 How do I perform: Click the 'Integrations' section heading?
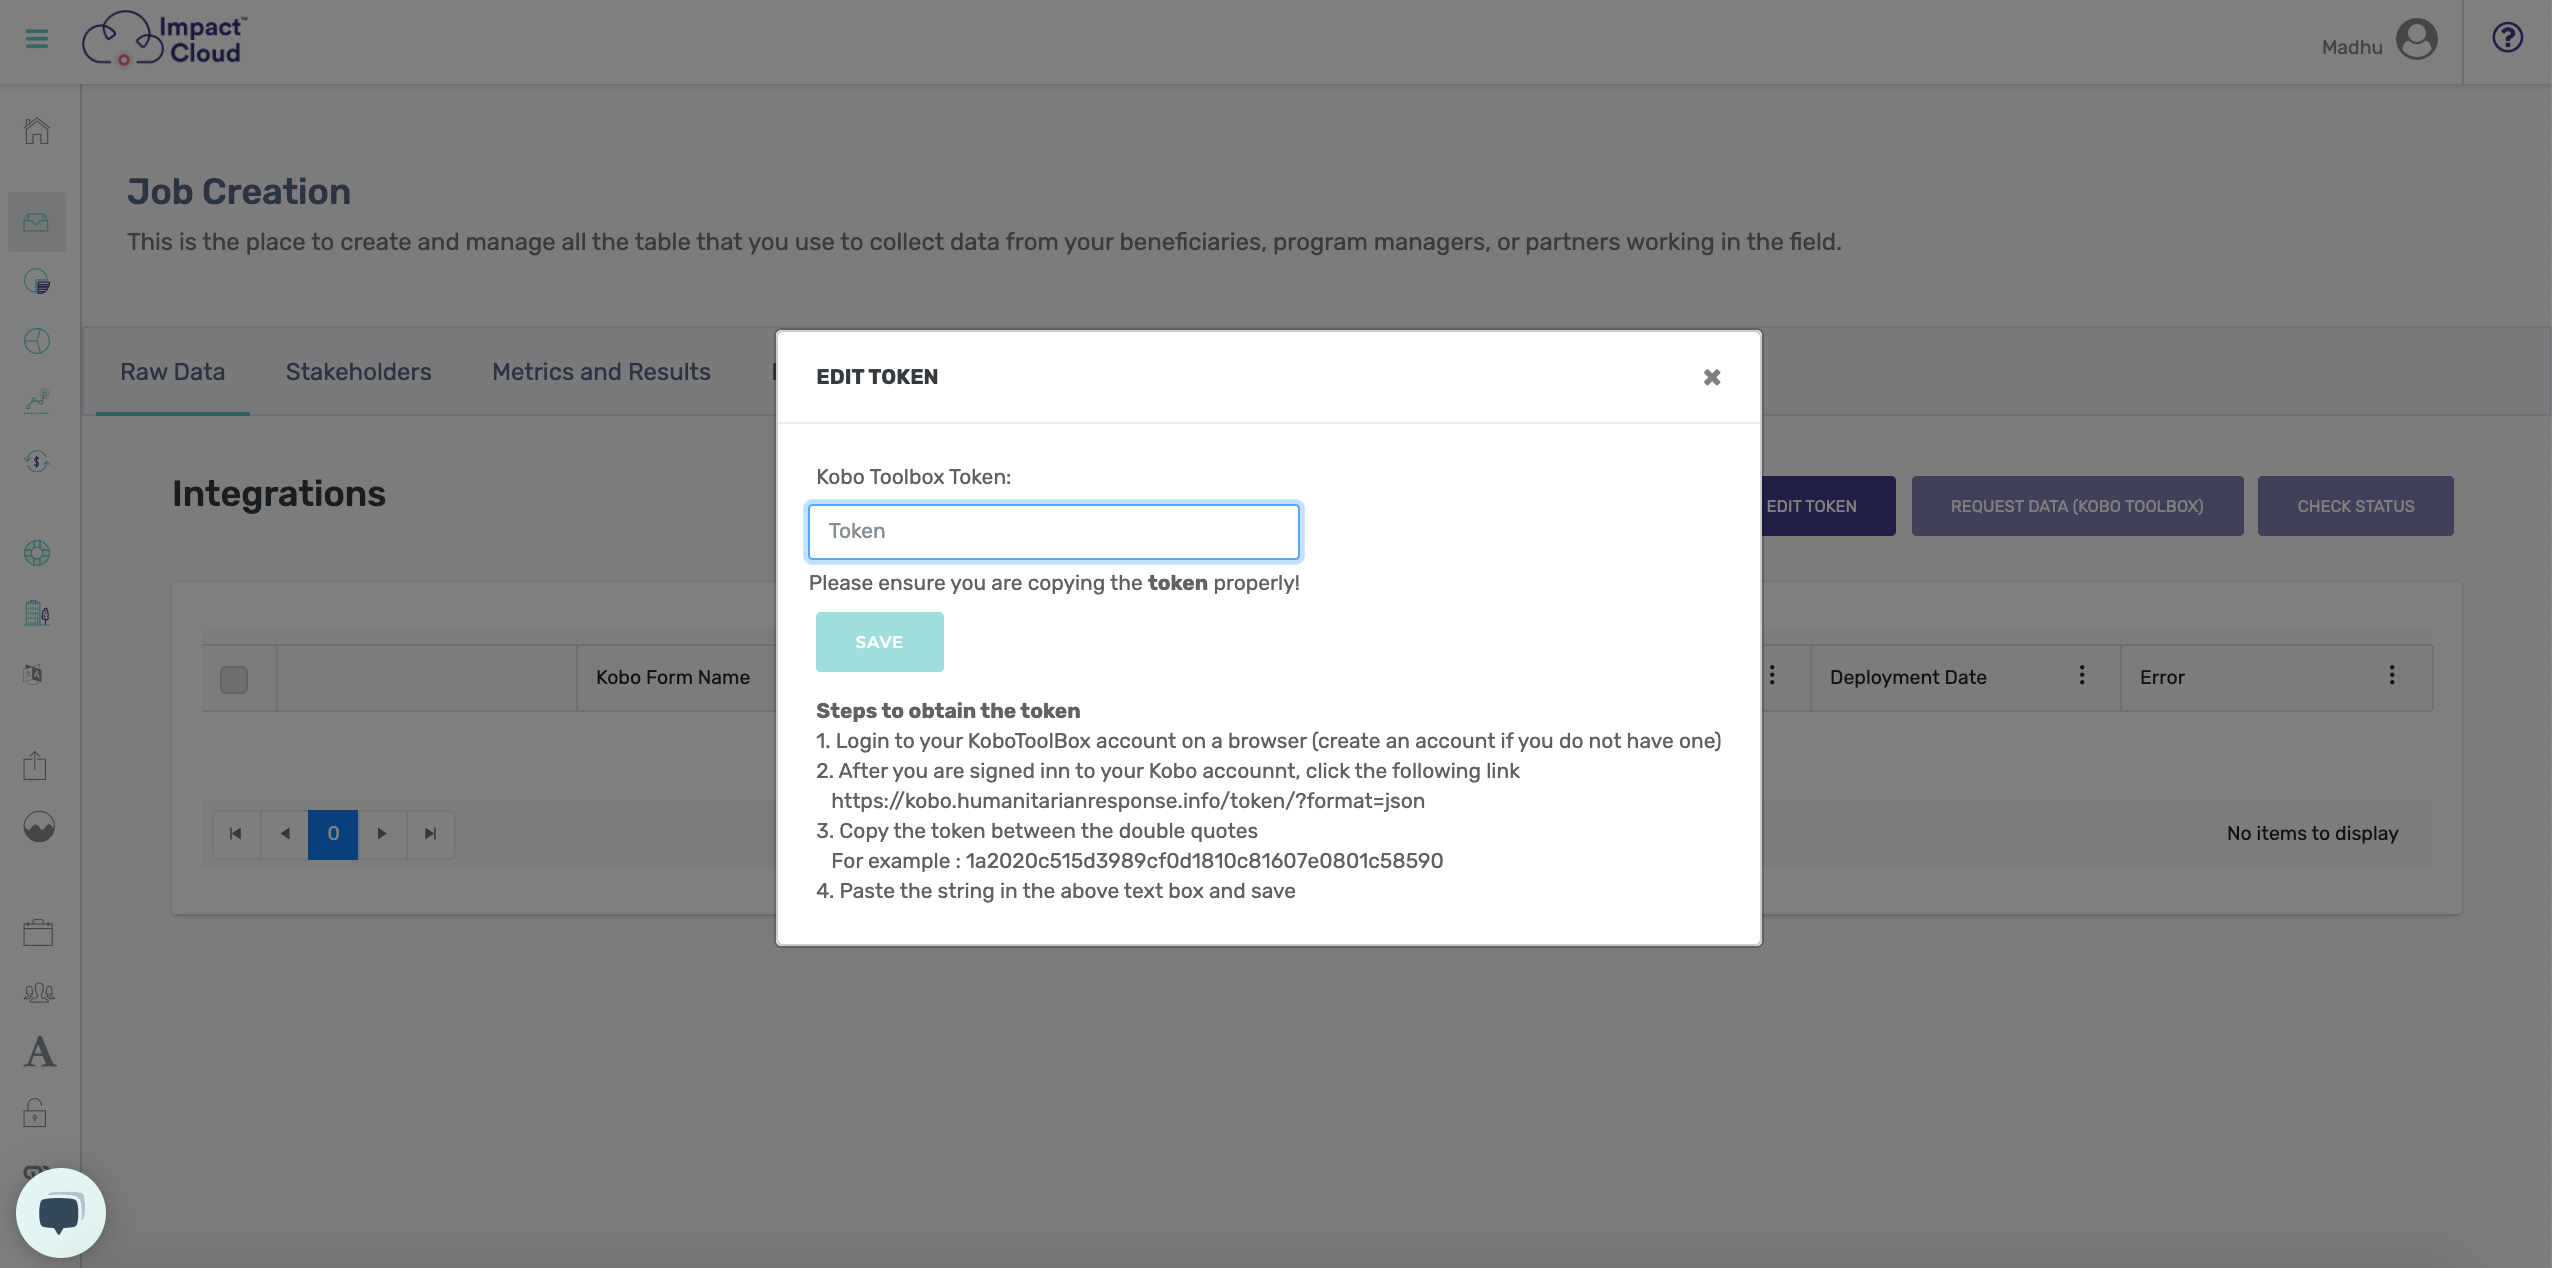click(279, 494)
